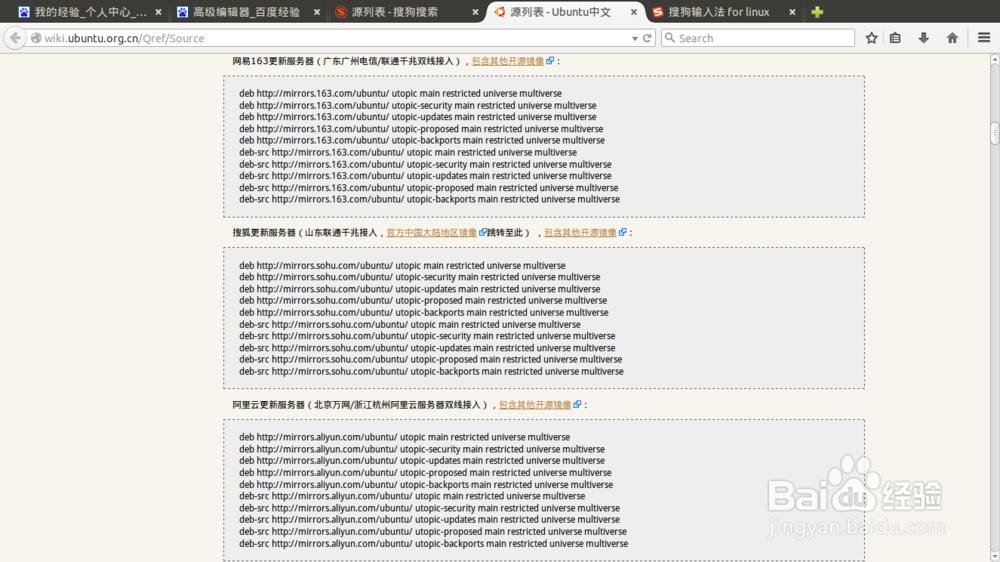
Task: Close the 搜狗输入法 for linux tab
Action: tap(792, 12)
